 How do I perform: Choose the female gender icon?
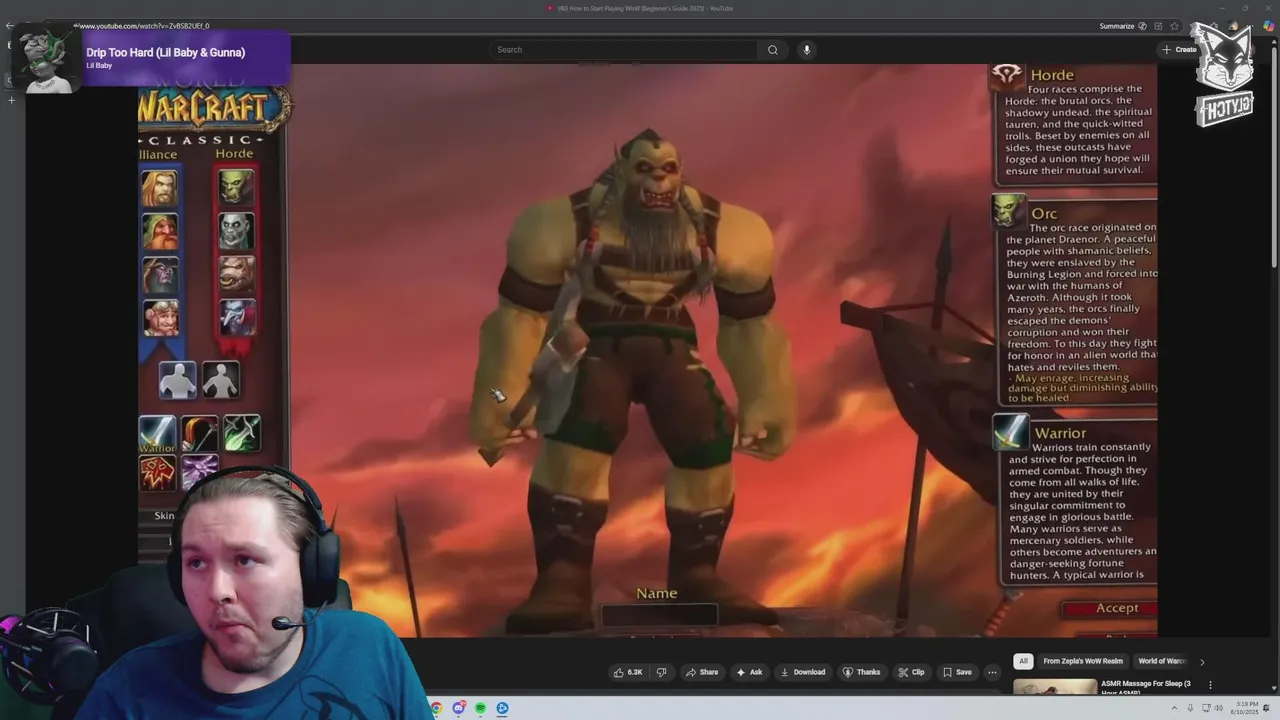220,380
